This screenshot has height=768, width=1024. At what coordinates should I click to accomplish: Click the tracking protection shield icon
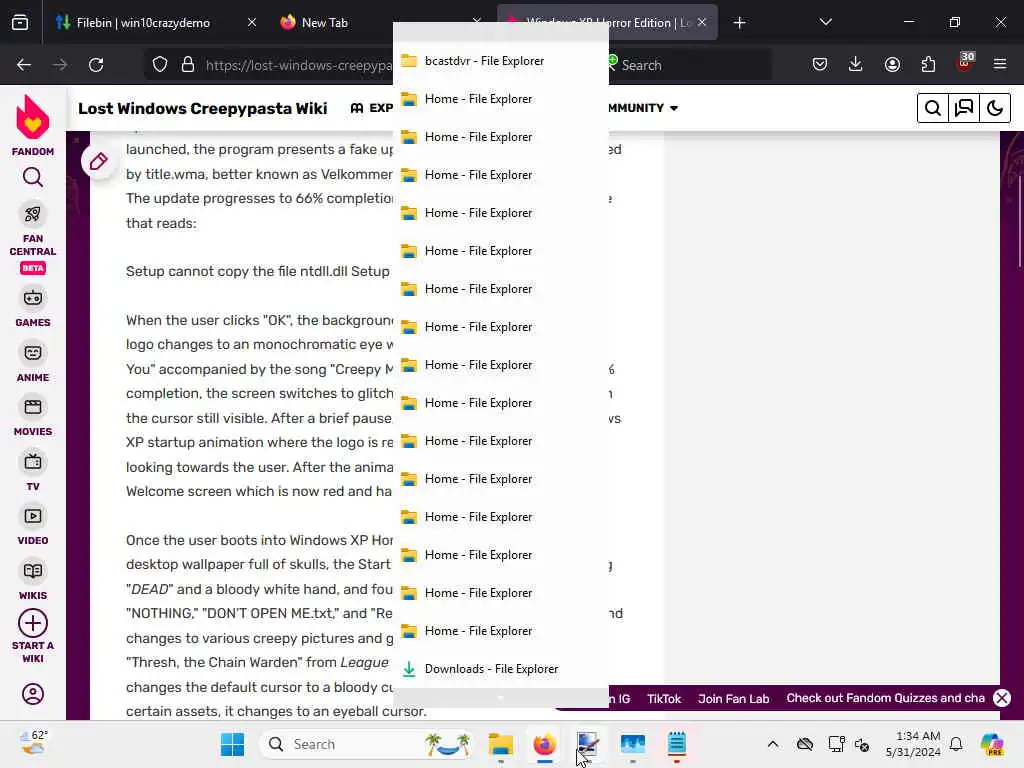coord(160,65)
